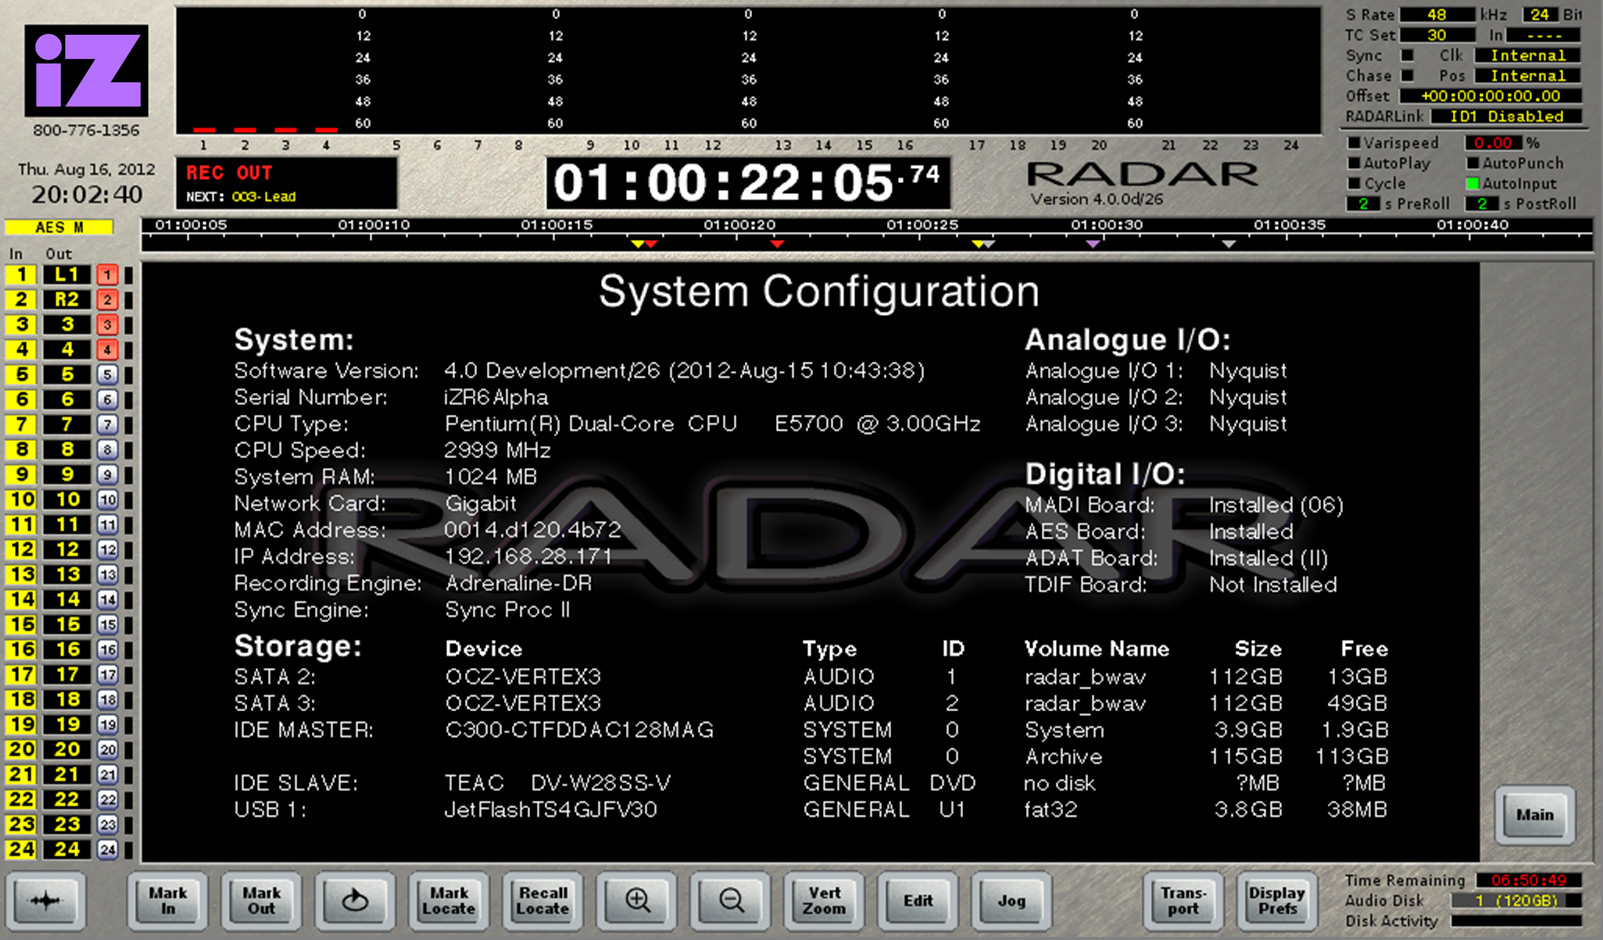1603x940 pixels.
Task: Set the PostRoll seconds value
Action: 1482,204
